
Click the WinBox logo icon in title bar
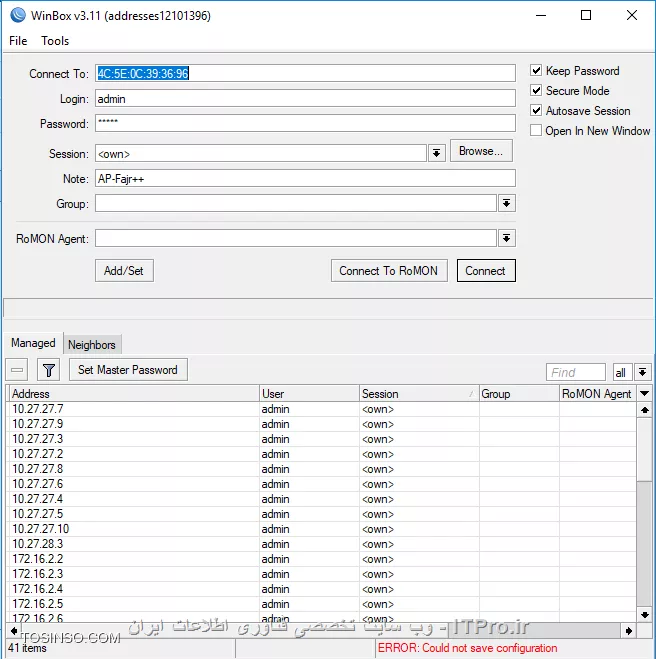tap(18, 15)
